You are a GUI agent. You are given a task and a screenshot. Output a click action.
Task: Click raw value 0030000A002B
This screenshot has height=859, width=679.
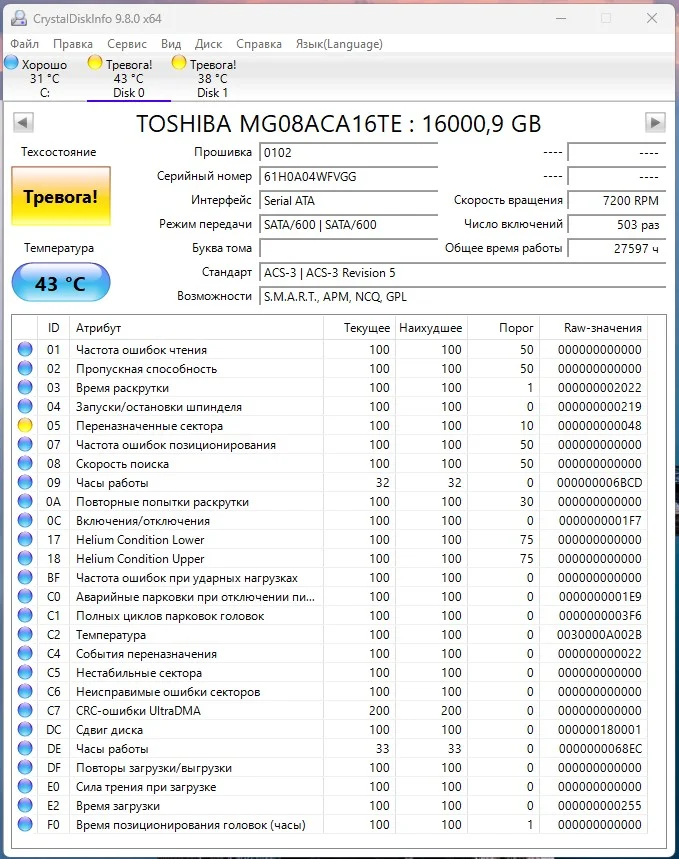pos(599,634)
